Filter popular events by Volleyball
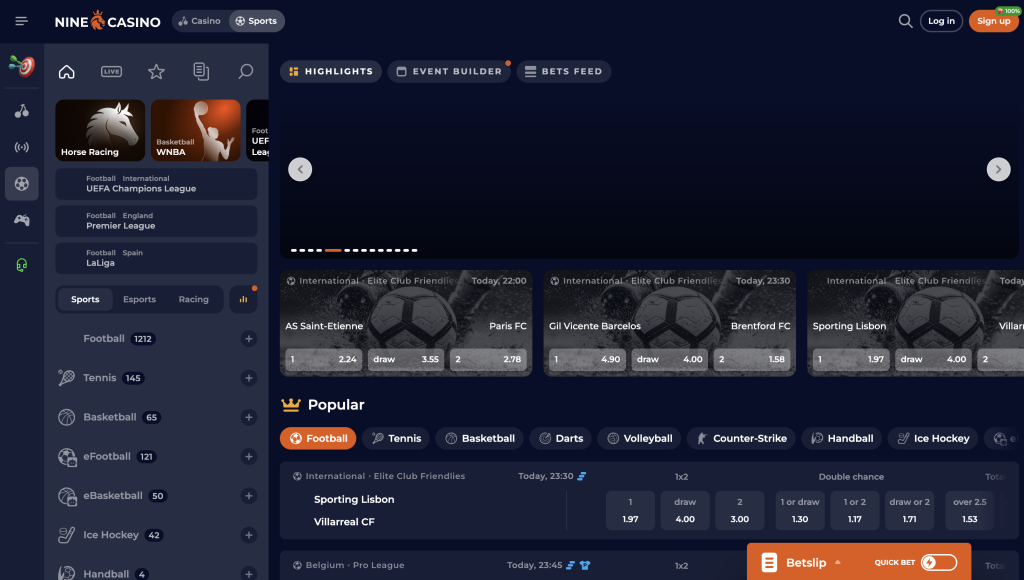1024x580 pixels. tap(639, 438)
